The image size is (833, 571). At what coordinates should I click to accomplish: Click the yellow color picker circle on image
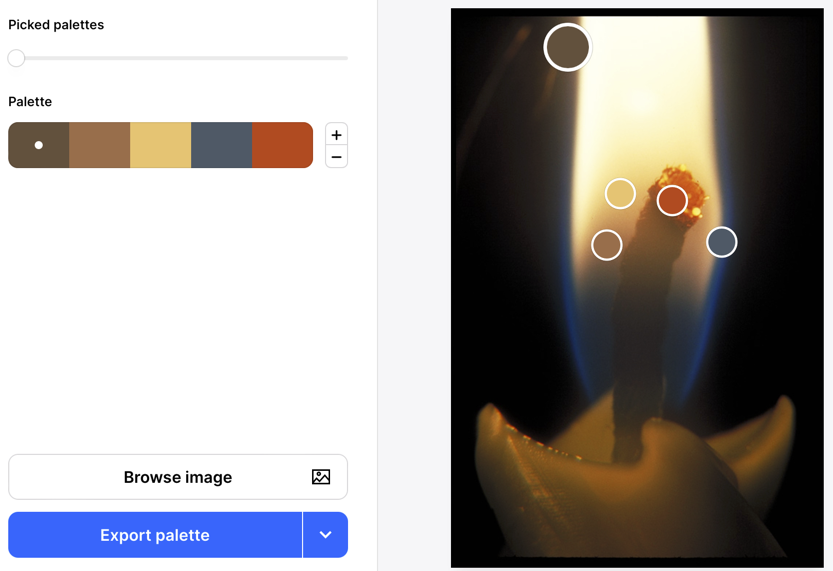(x=620, y=193)
